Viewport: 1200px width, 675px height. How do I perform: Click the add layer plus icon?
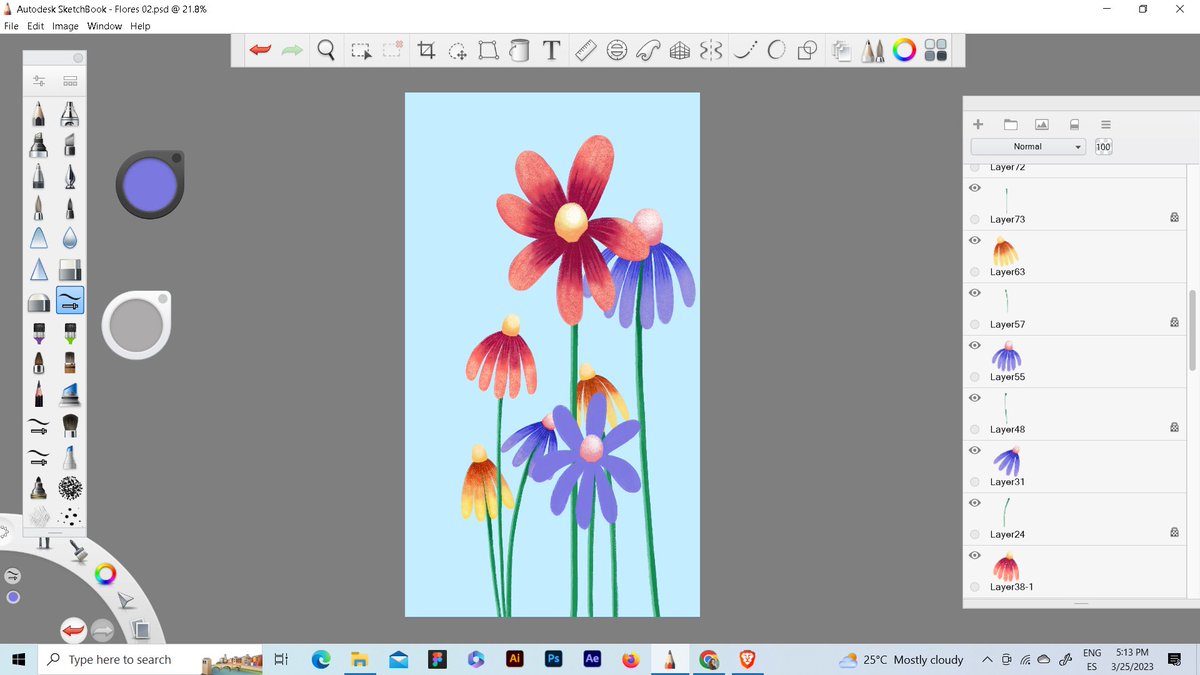pyautogui.click(x=978, y=124)
